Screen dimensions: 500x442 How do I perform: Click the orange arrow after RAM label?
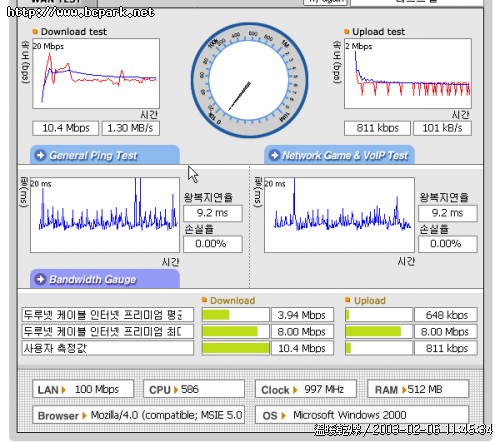(404, 390)
